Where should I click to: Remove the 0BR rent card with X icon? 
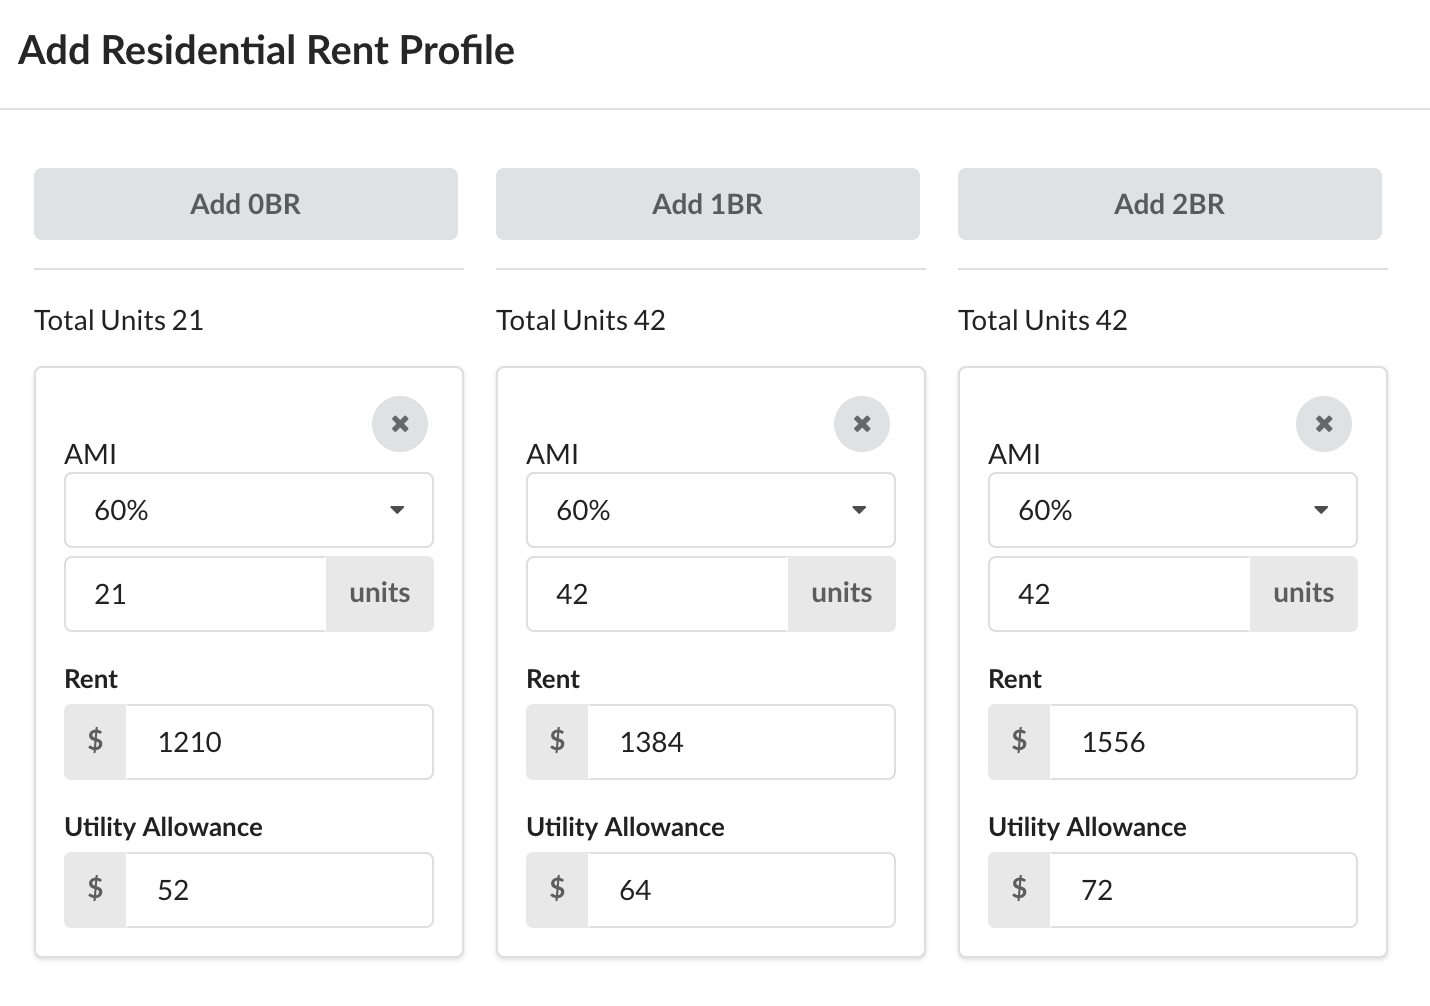400,424
